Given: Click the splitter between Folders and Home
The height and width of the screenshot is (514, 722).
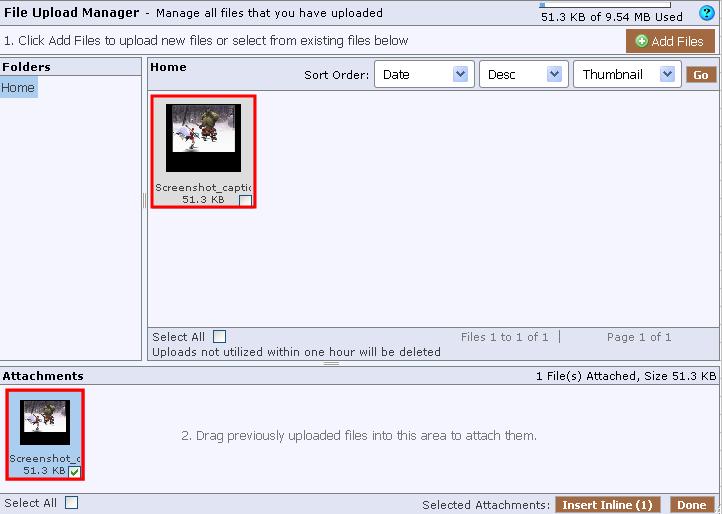Looking at the screenshot, I should tap(144, 200).
